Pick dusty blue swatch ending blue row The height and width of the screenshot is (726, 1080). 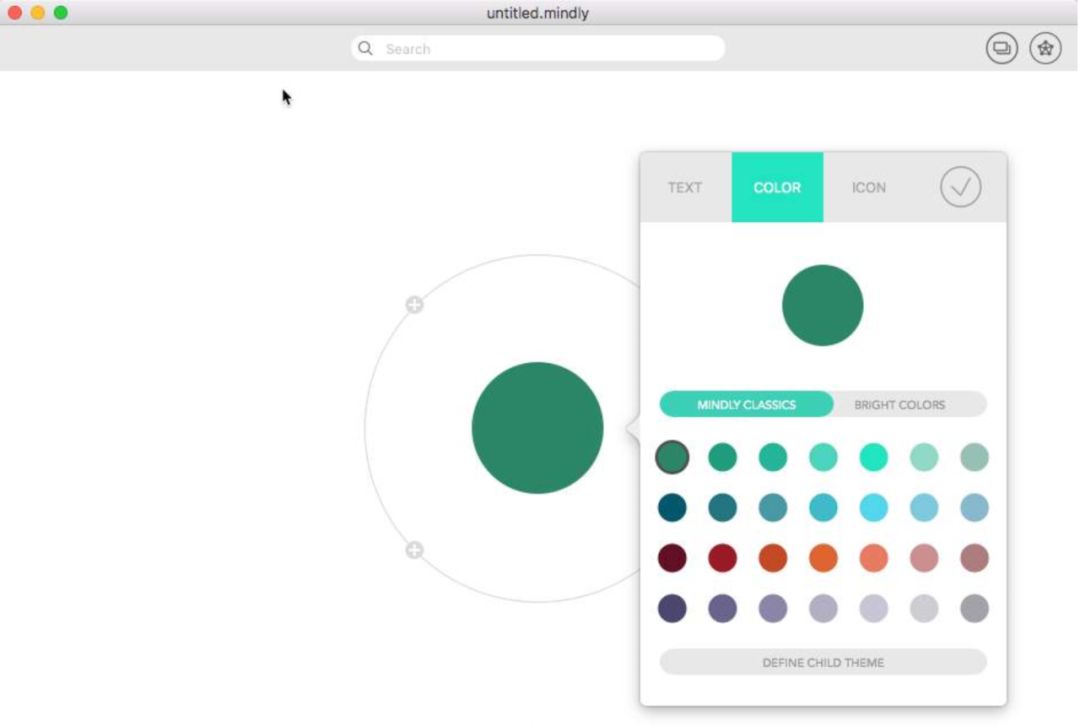tap(974, 508)
